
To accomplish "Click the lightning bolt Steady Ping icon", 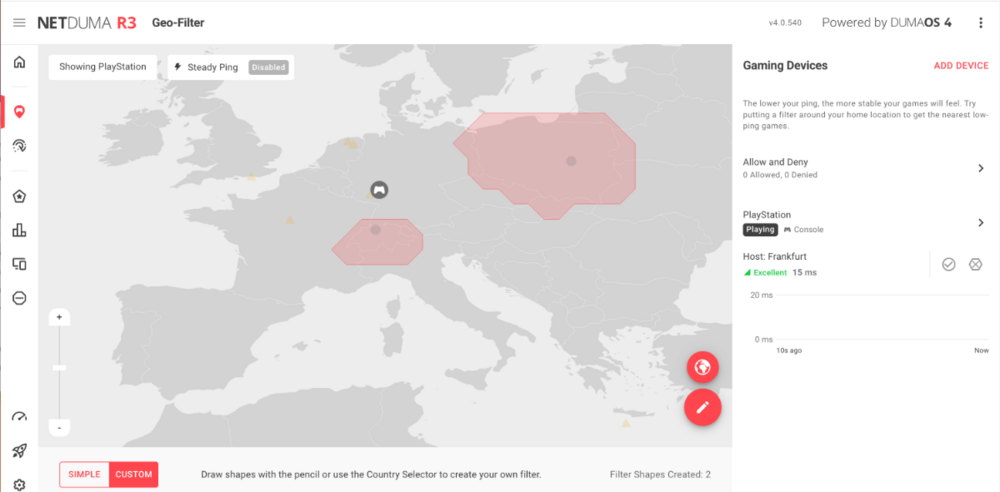I will (177, 66).
